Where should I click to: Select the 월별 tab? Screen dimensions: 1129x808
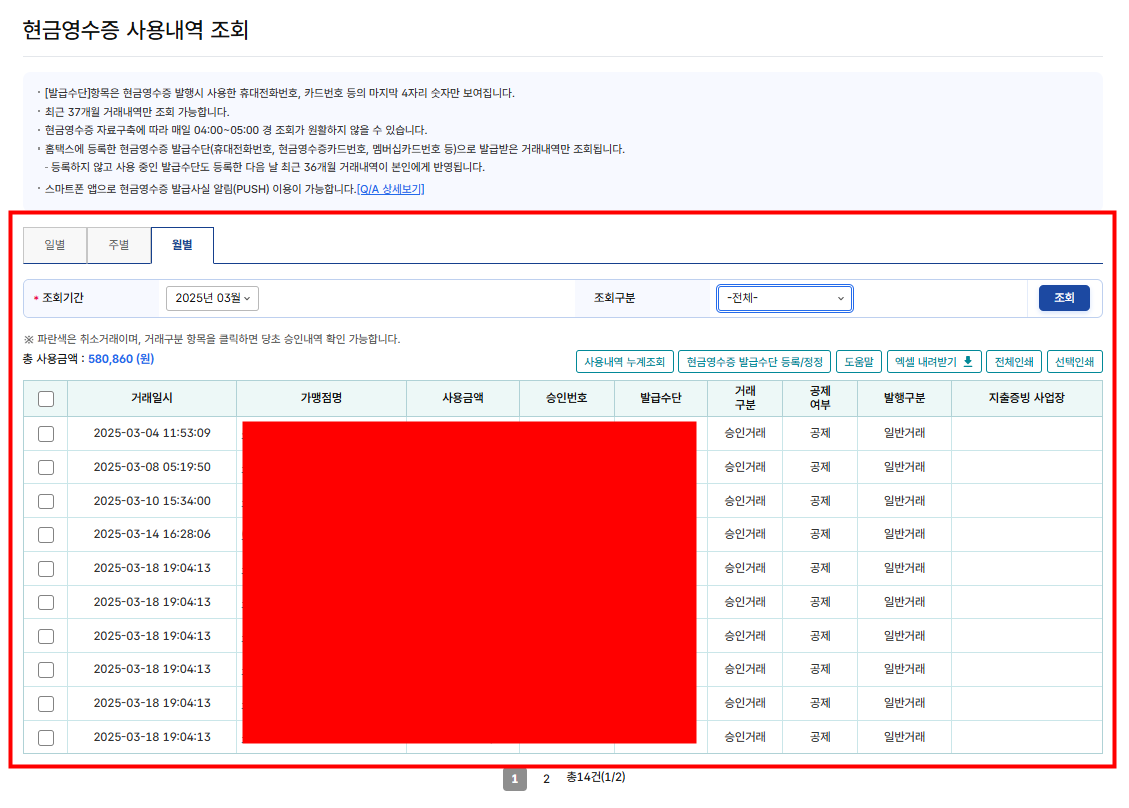click(182, 245)
